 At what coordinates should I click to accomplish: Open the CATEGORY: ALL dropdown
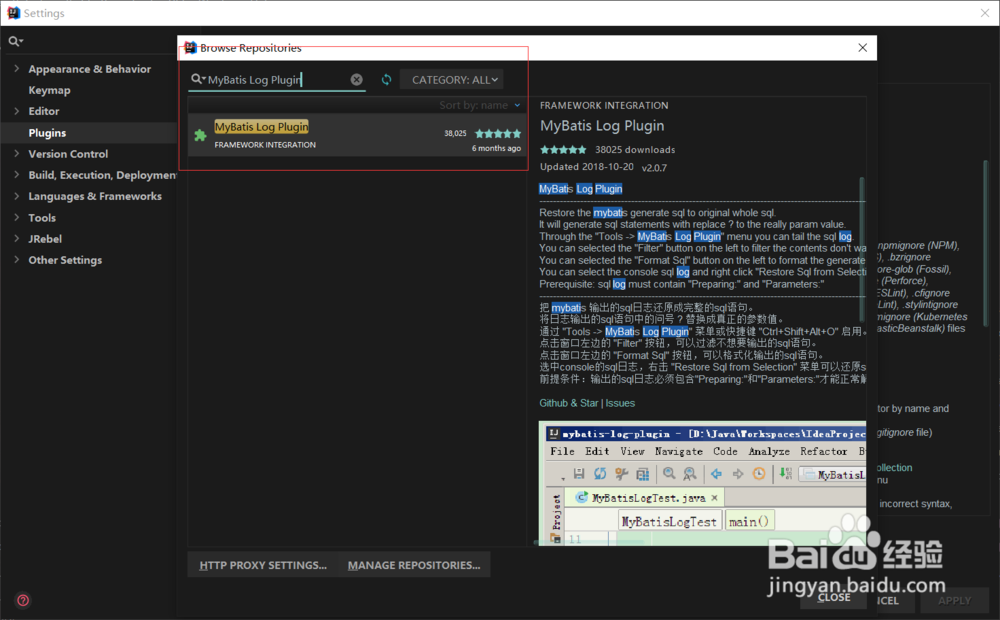(452, 80)
